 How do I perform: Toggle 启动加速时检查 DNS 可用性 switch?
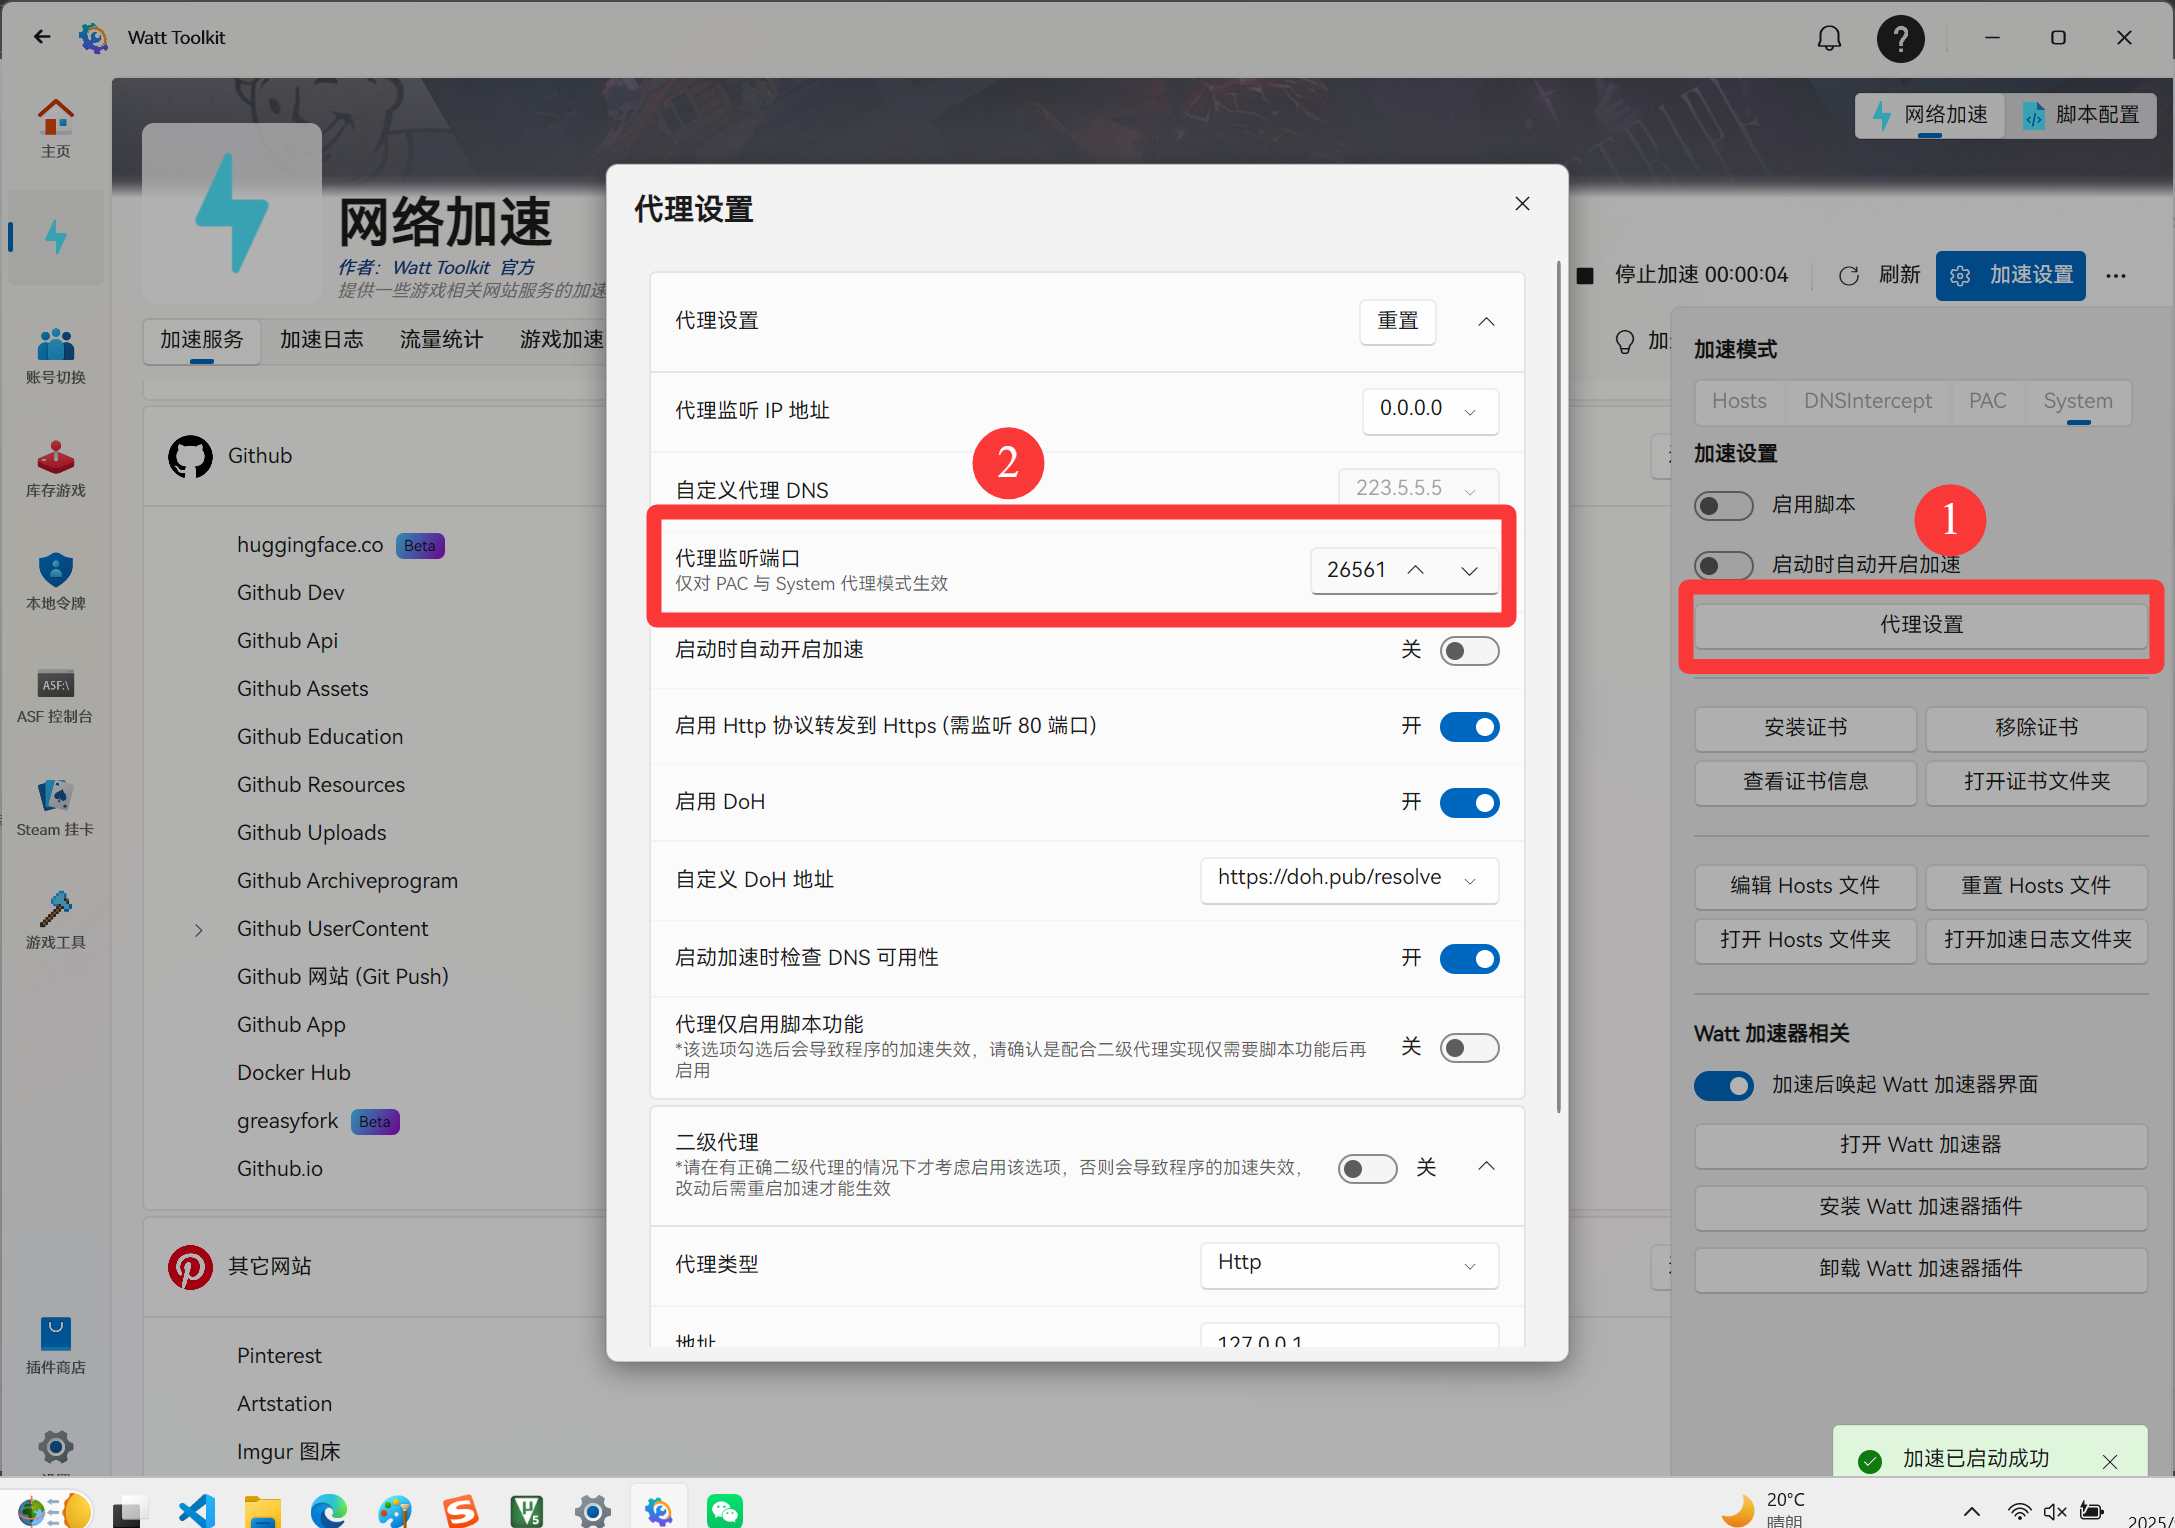click(x=1469, y=959)
